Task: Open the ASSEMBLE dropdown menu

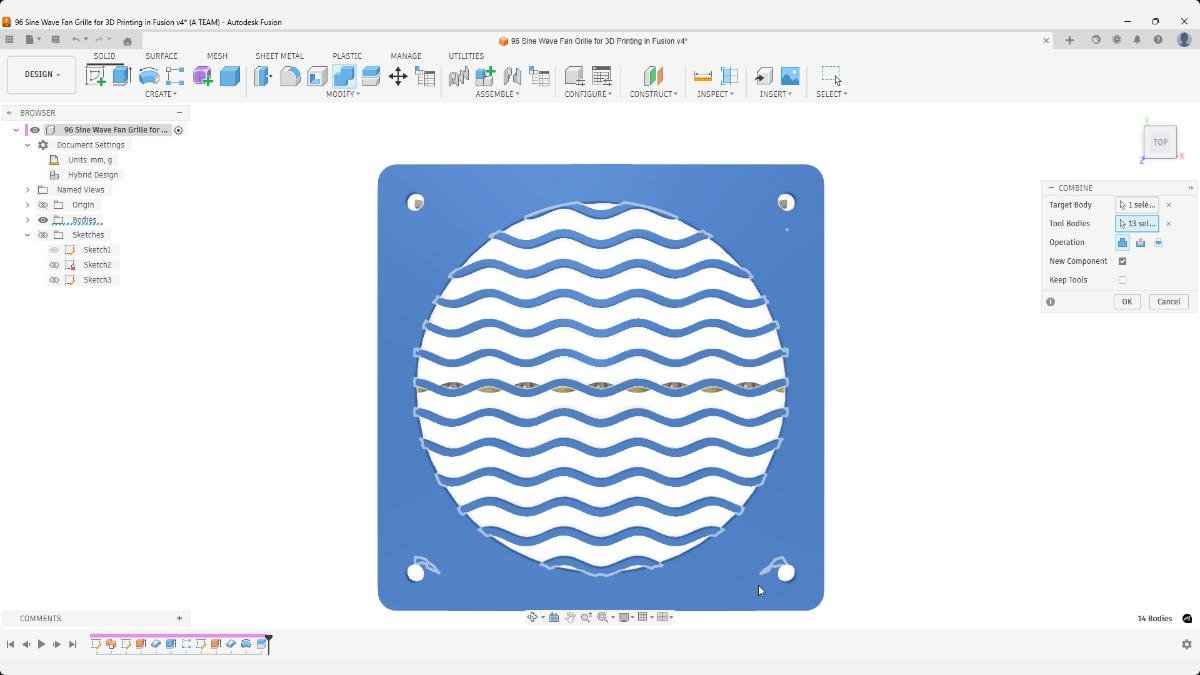Action: coord(497,94)
